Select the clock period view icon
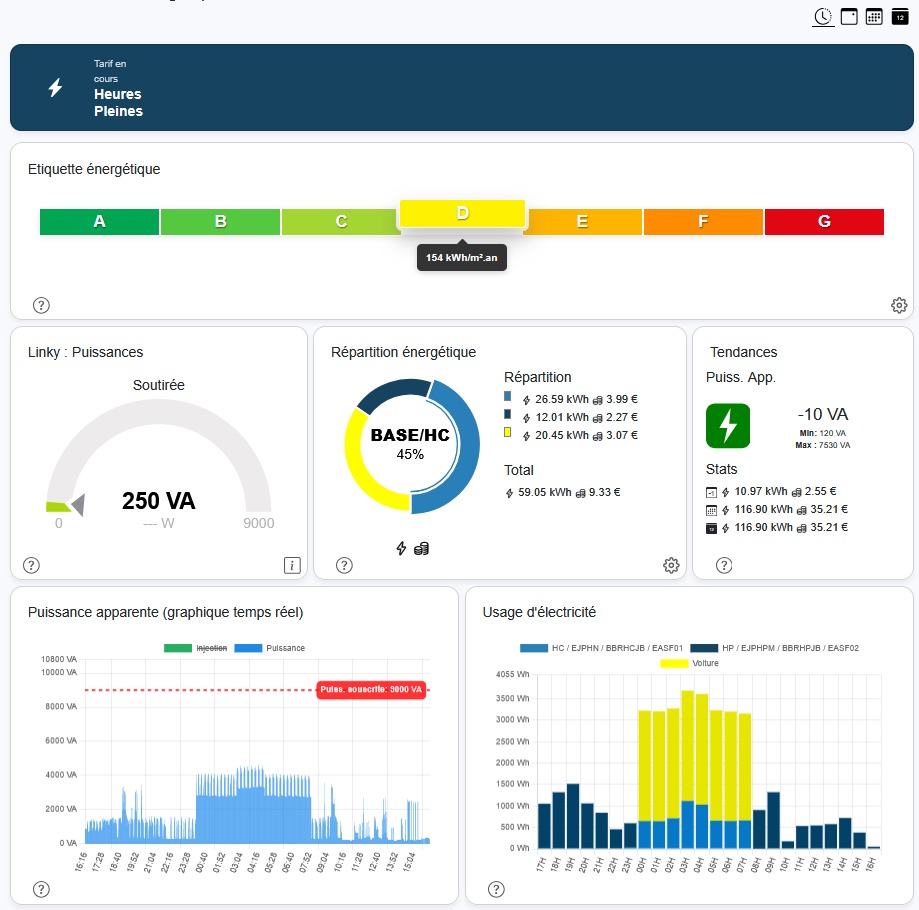The height and width of the screenshot is (910, 919). [822, 17]
